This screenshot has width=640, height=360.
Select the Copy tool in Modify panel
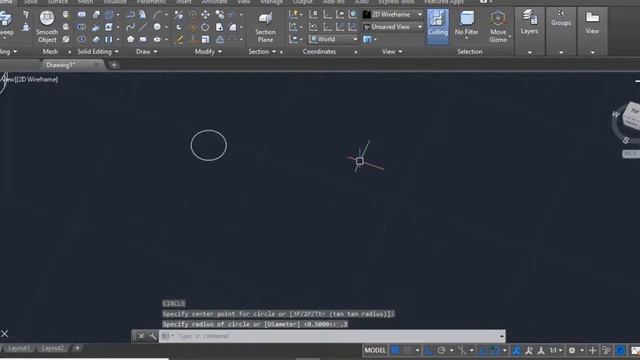[x=220, y=15]
